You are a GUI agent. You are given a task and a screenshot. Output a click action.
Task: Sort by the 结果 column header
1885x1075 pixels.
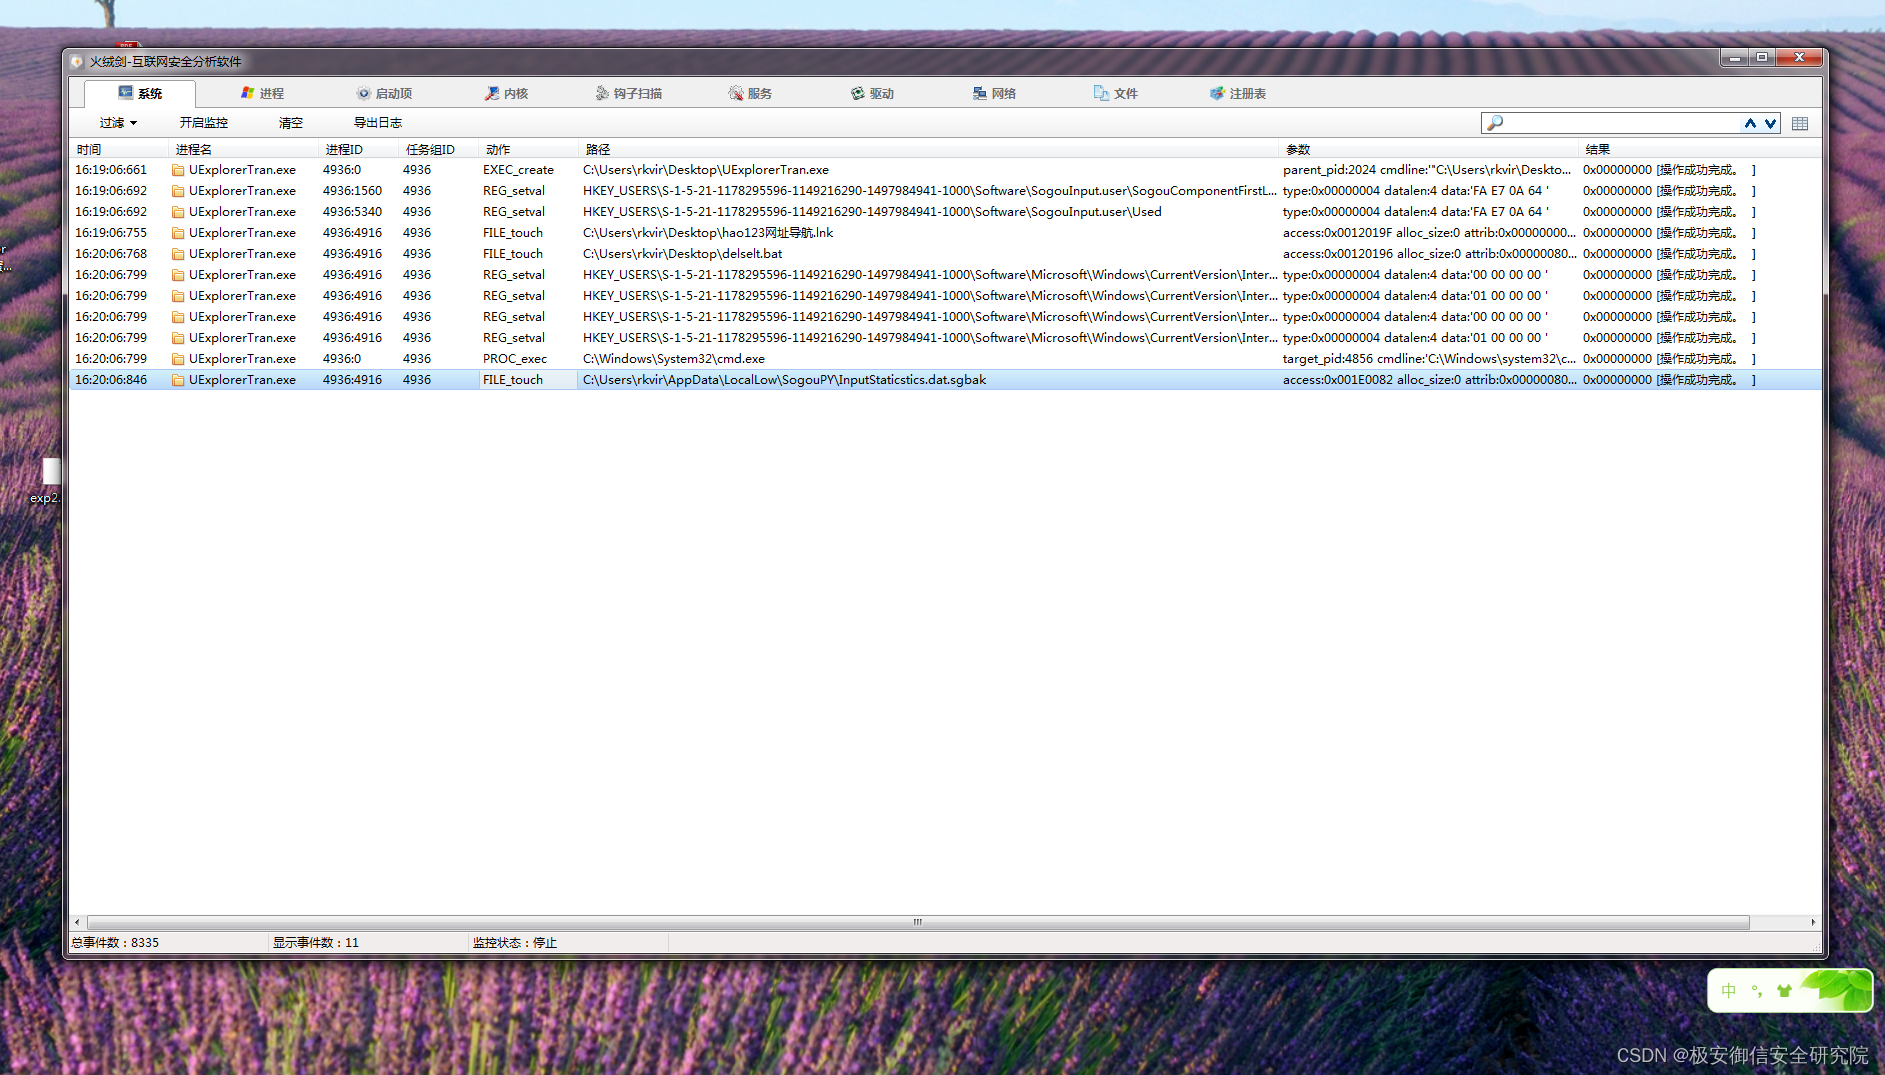pyautogui.click(x=1699, y=149)
